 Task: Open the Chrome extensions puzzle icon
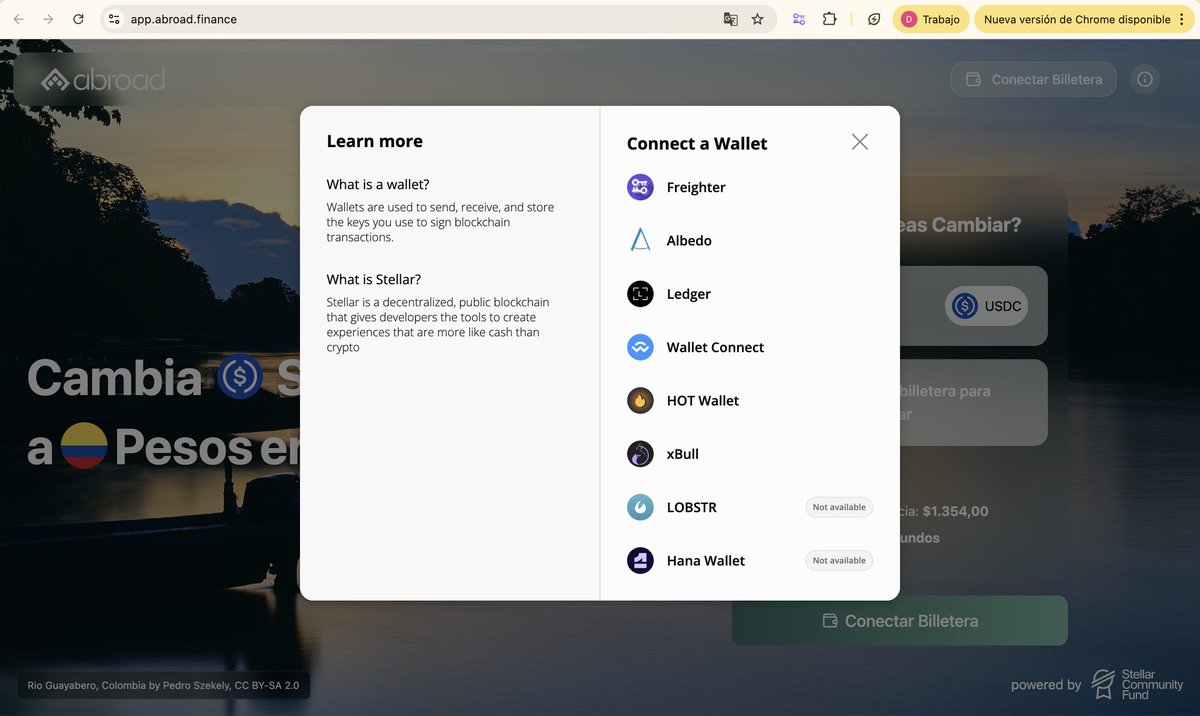click(829, 19)
